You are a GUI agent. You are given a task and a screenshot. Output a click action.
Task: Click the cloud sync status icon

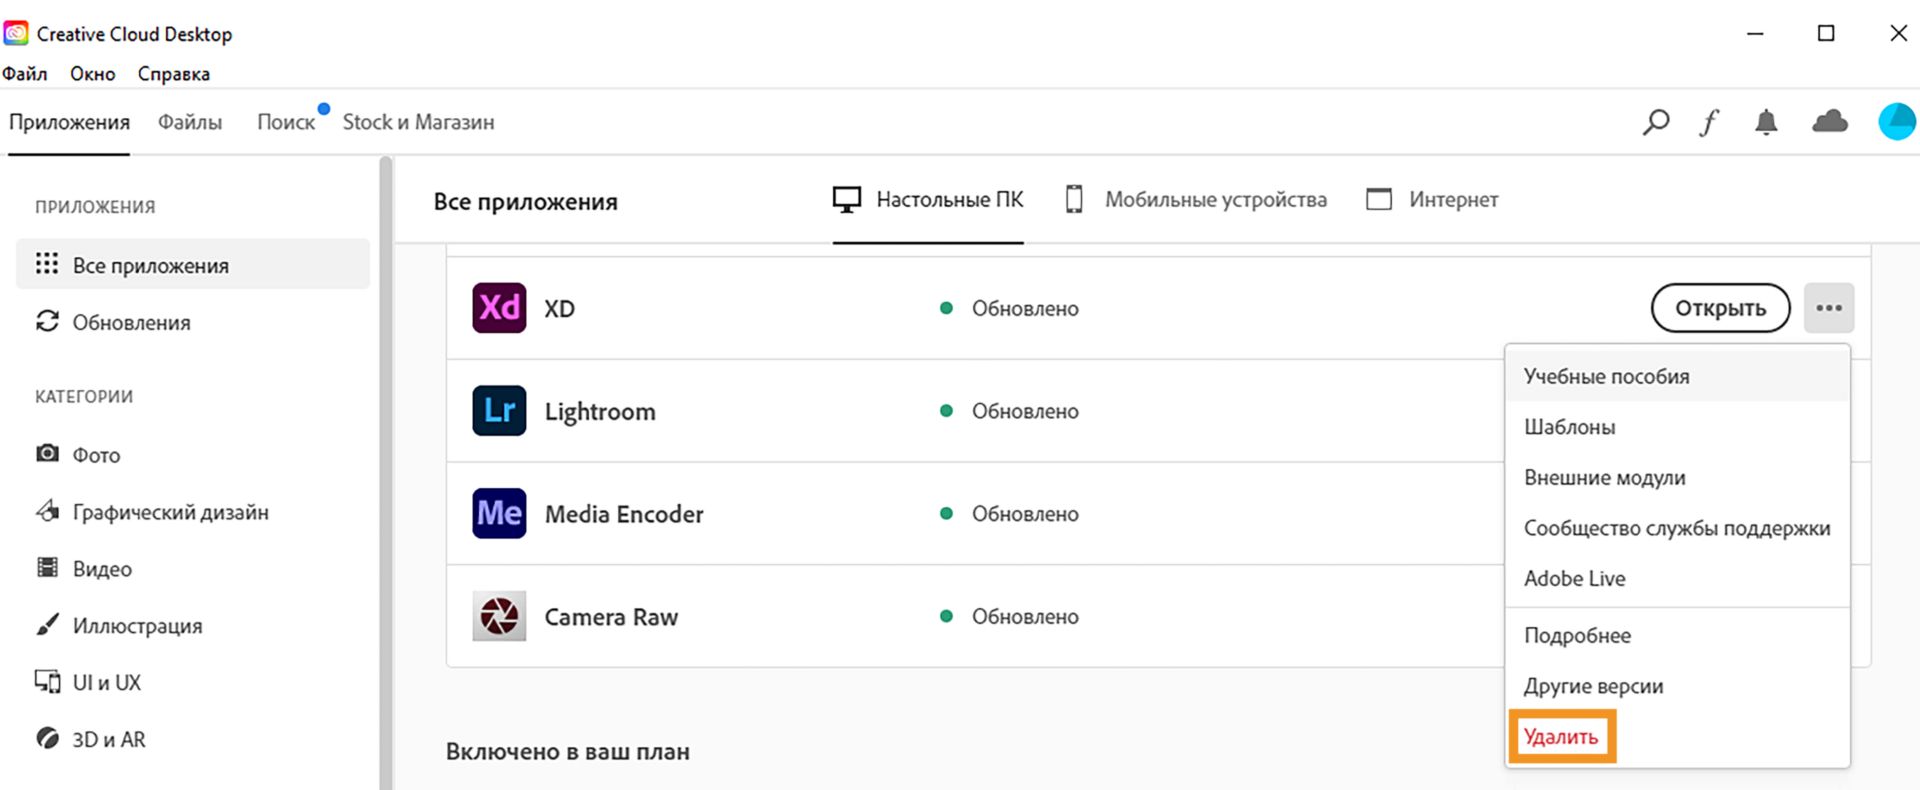[x=1829, y=122]
